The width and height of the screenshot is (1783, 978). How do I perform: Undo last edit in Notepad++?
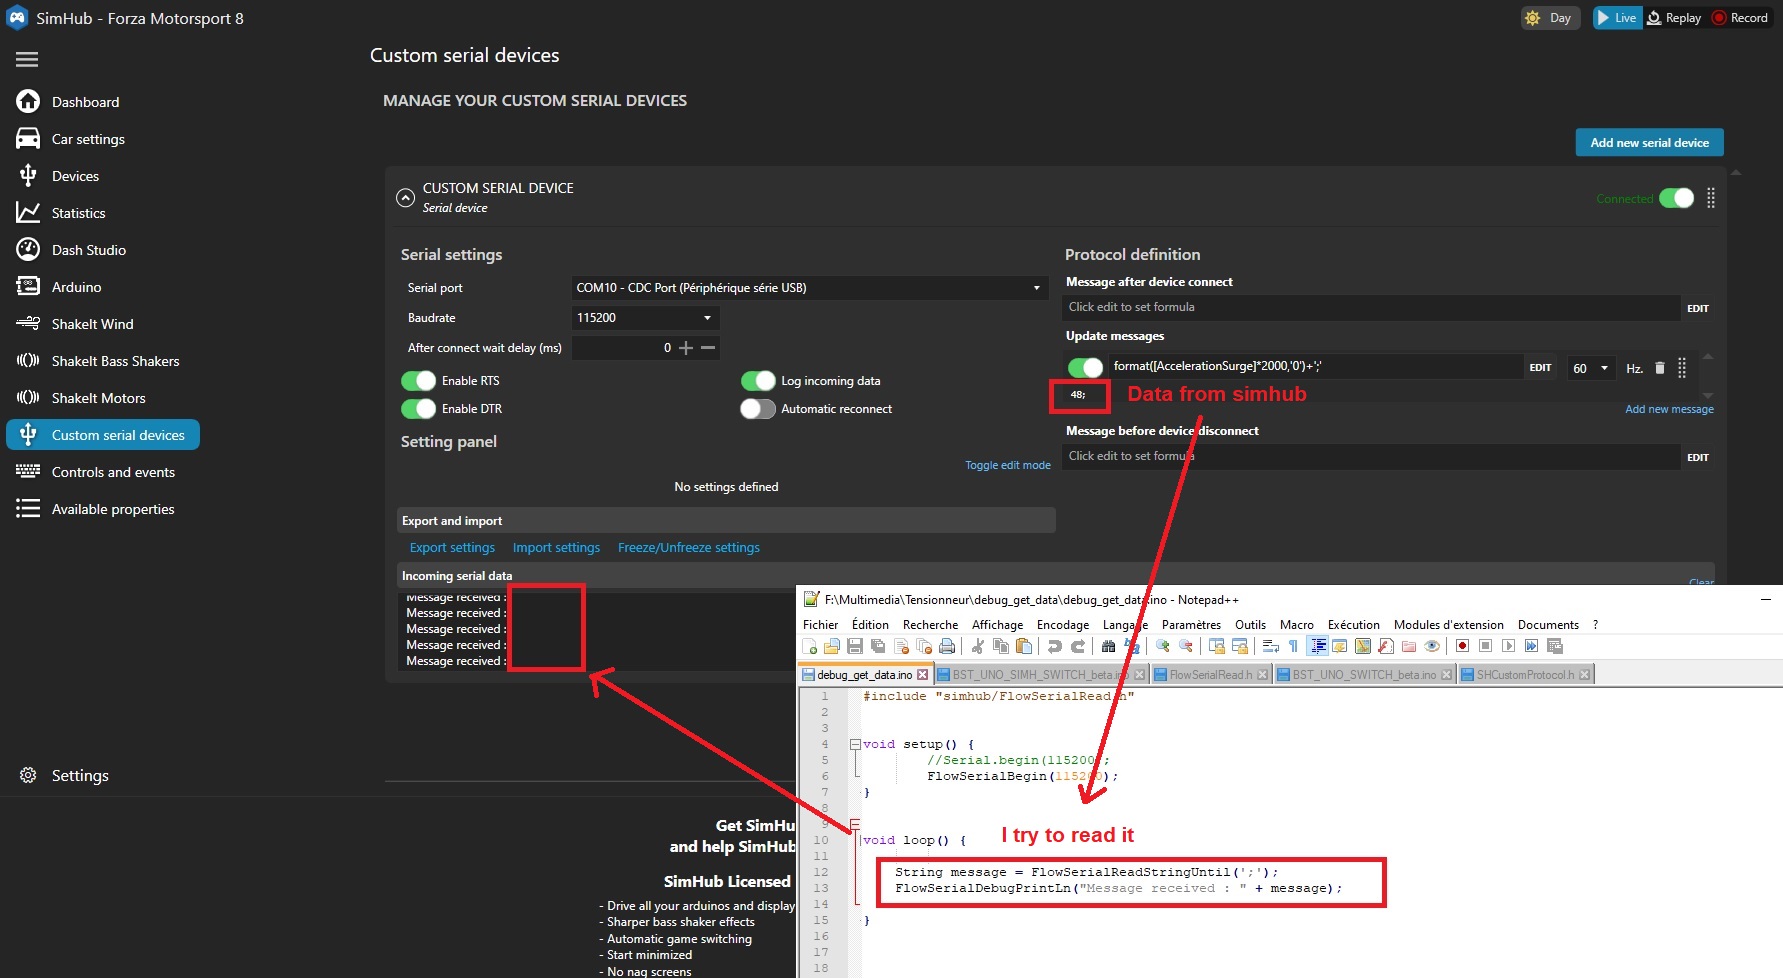1054,646
